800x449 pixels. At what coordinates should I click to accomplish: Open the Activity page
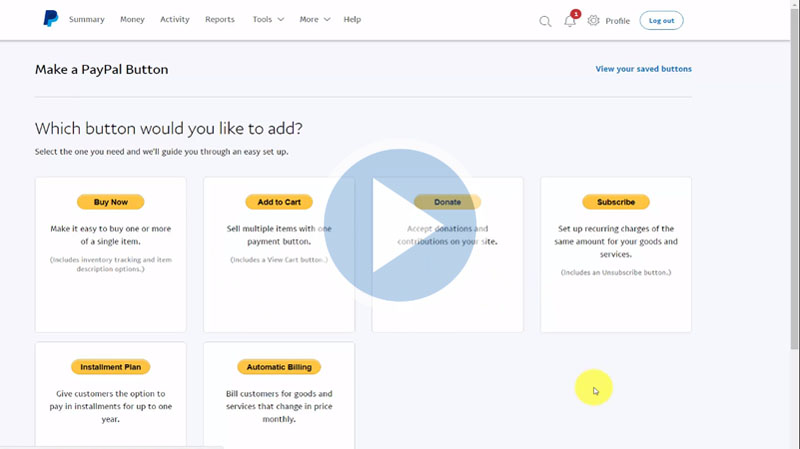click(175, 19)
